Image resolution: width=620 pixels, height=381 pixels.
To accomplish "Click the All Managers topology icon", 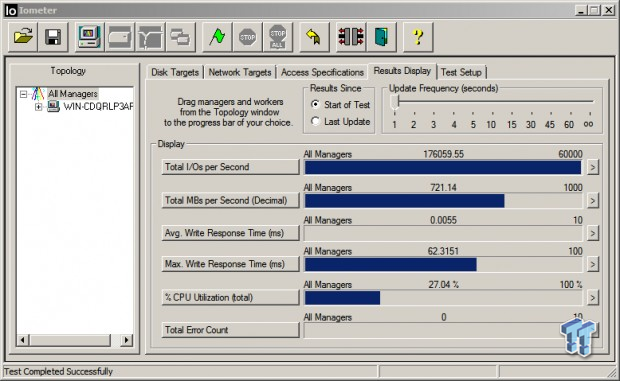I will point(38,94).
